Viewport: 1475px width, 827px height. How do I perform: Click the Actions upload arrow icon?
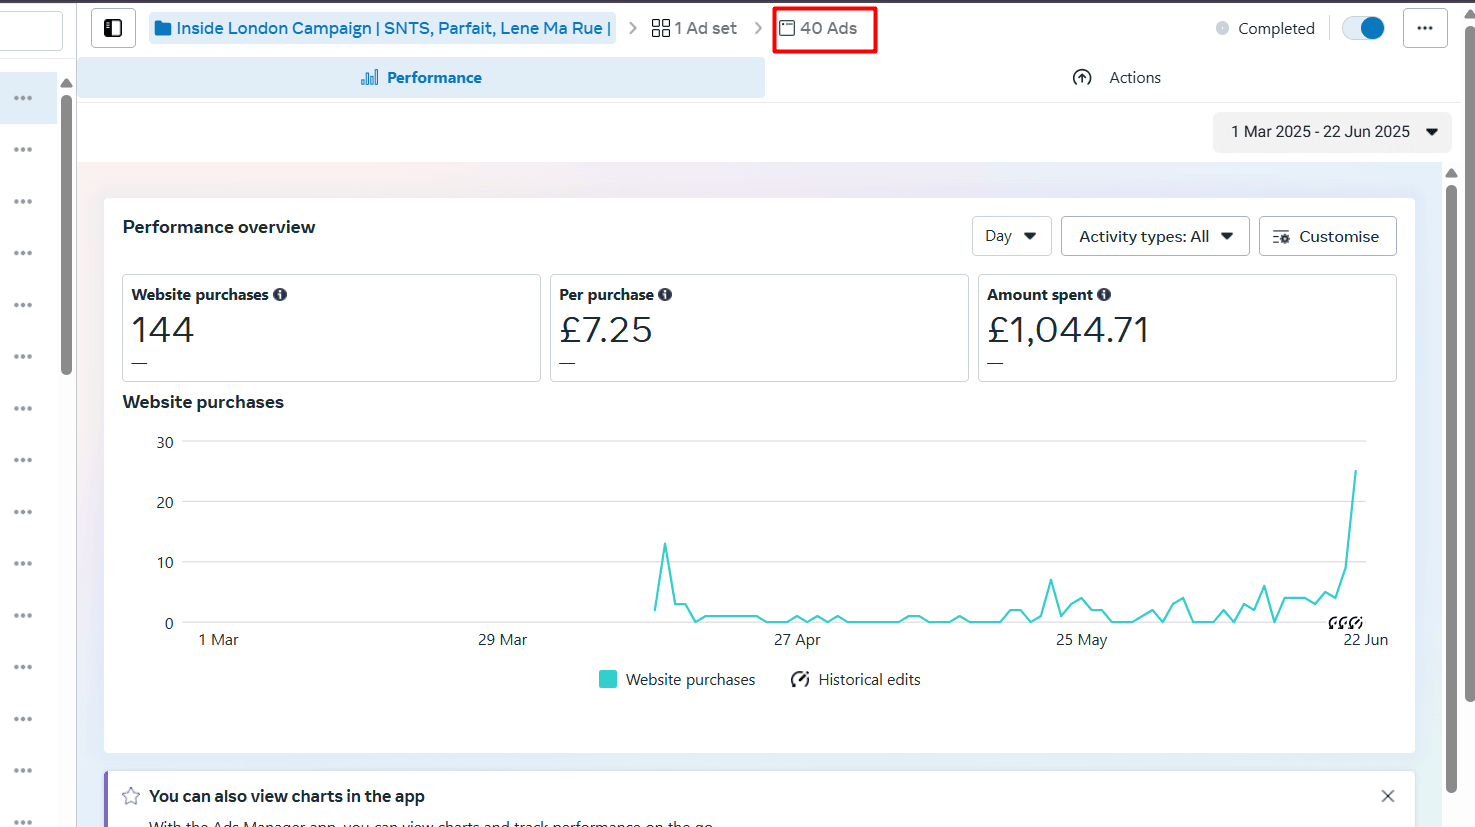pos(1082,78)
